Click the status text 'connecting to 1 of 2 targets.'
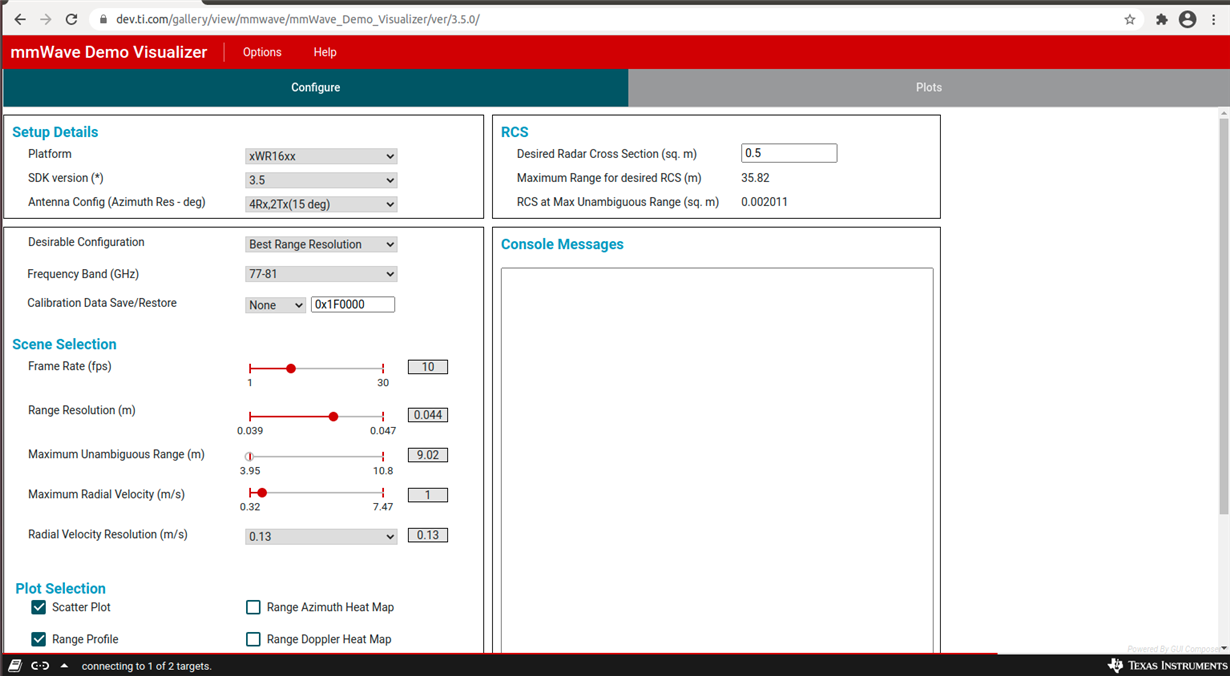The width and height of the screenshot is (1230, 676). tap(147, 666)
